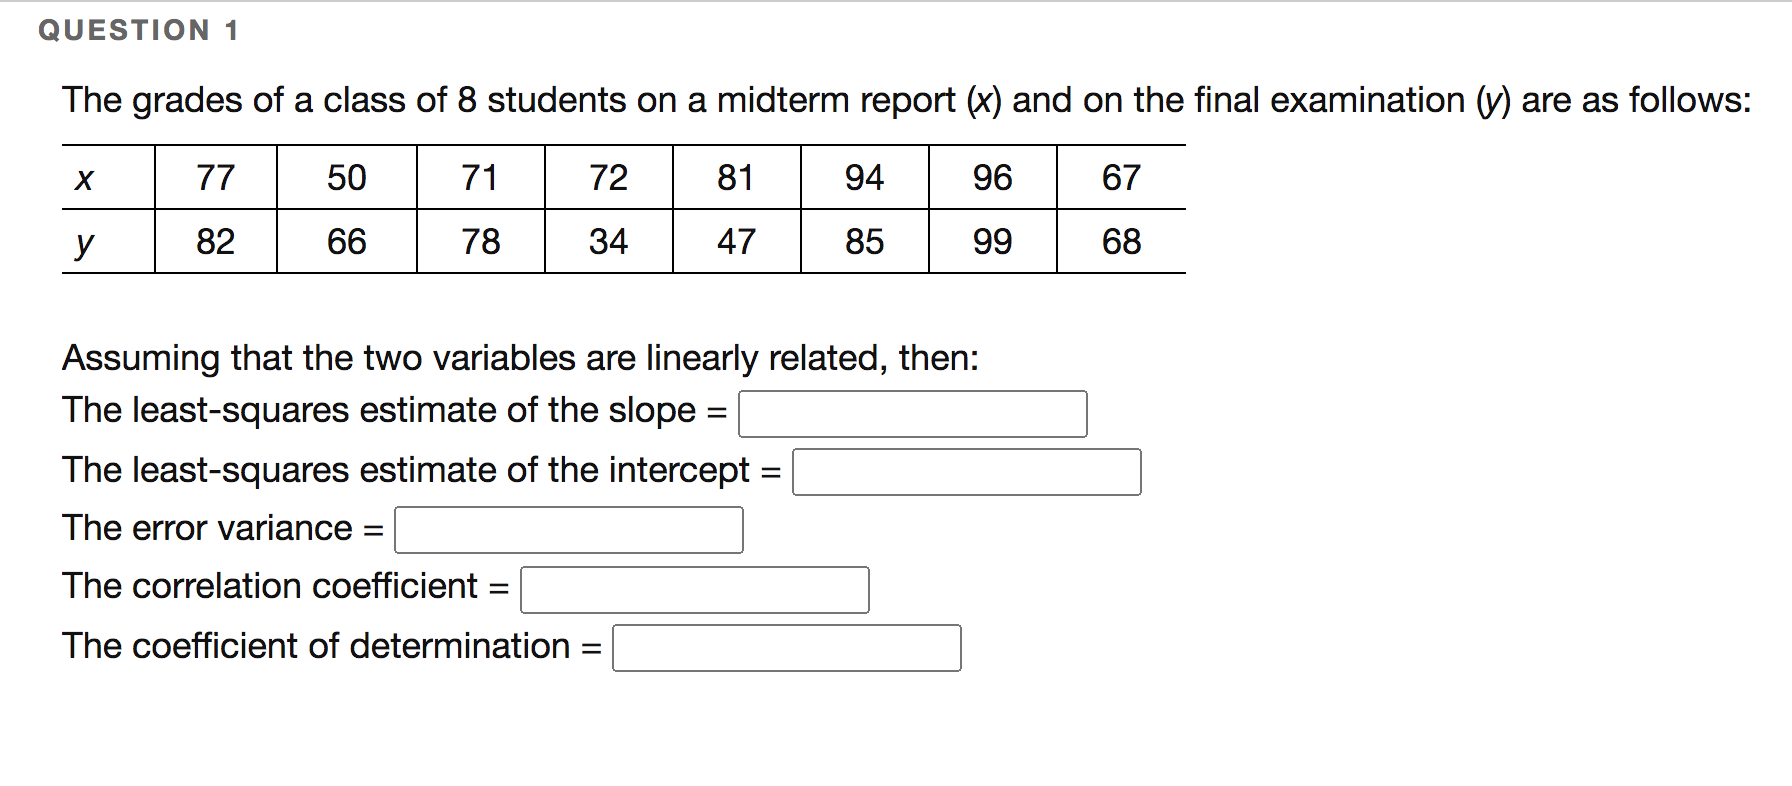Select the table cell containing 94

(x=863, y=177)
